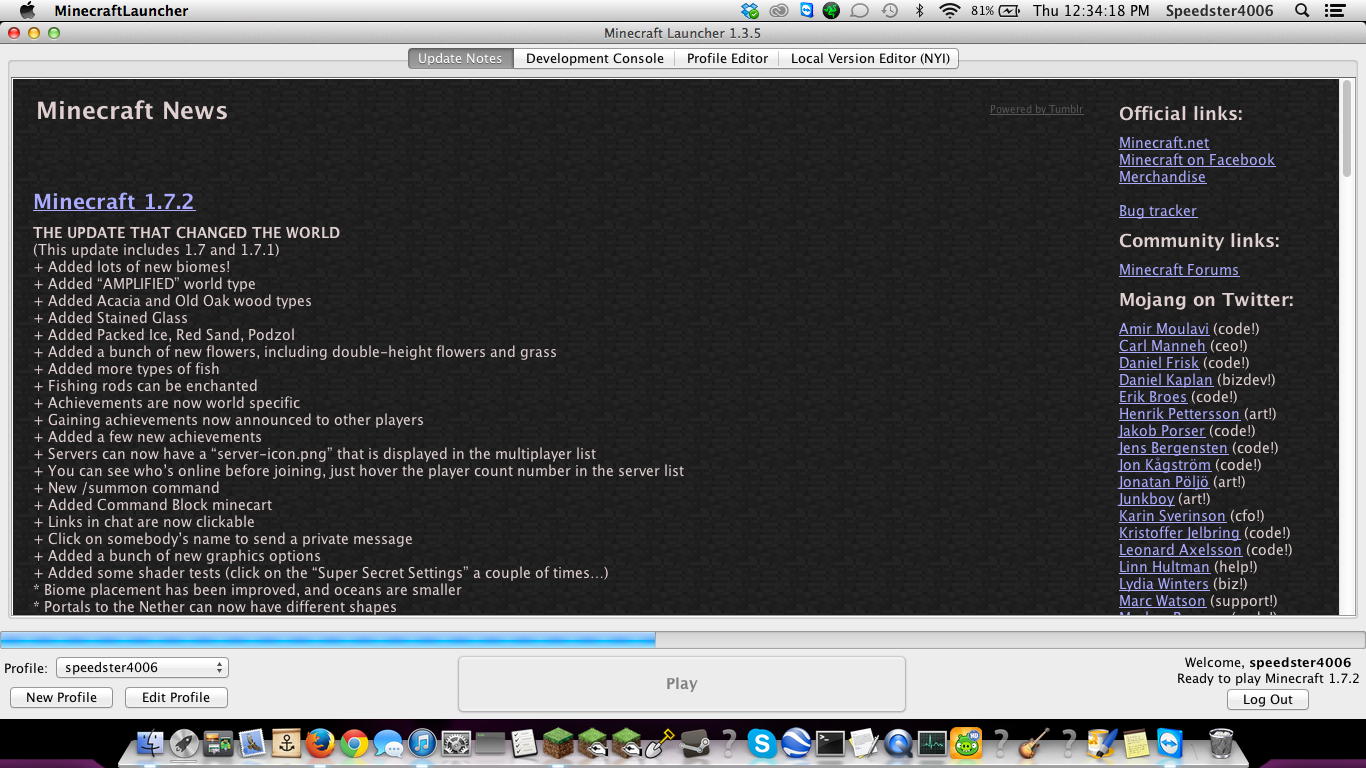Click the "Ready to play Minecraft 1.7.2" text
This screenshot has height=768, width=1366.
pyautogui.click(x=1268, y=678)
